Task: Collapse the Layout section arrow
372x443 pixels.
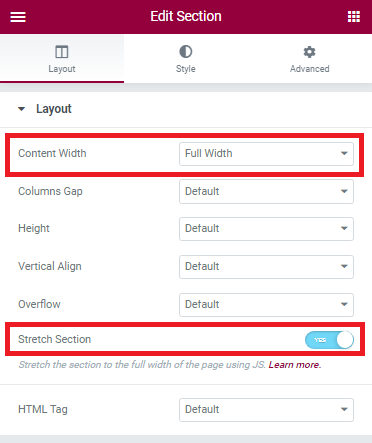Action: pos(22,109)
